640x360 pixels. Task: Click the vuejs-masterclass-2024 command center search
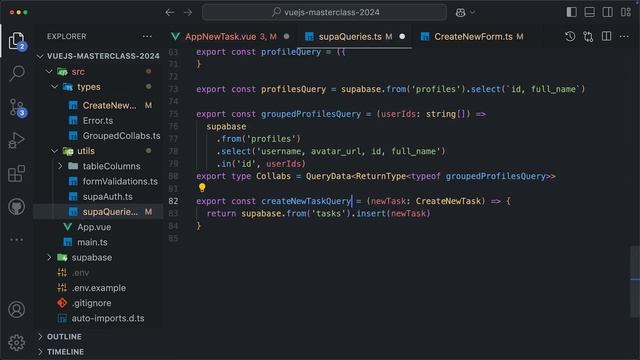(324, 12)
